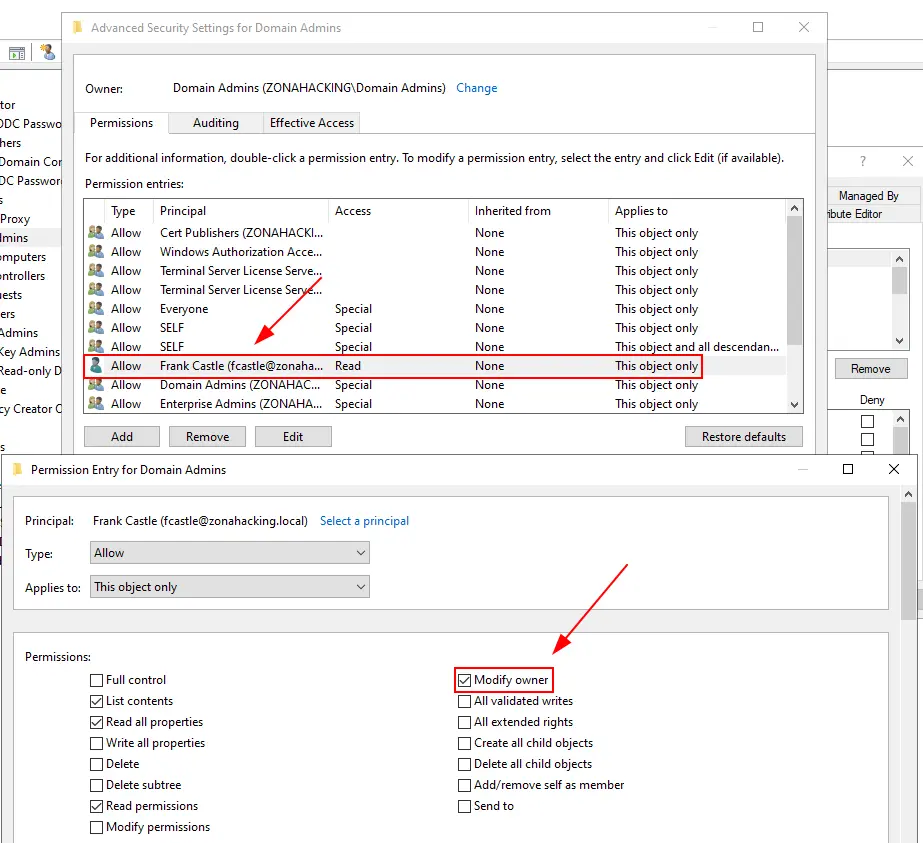Screen dimensions: 923x843
Task: Click Advanced Security Settings title folder icon
Action: point(77,28)
